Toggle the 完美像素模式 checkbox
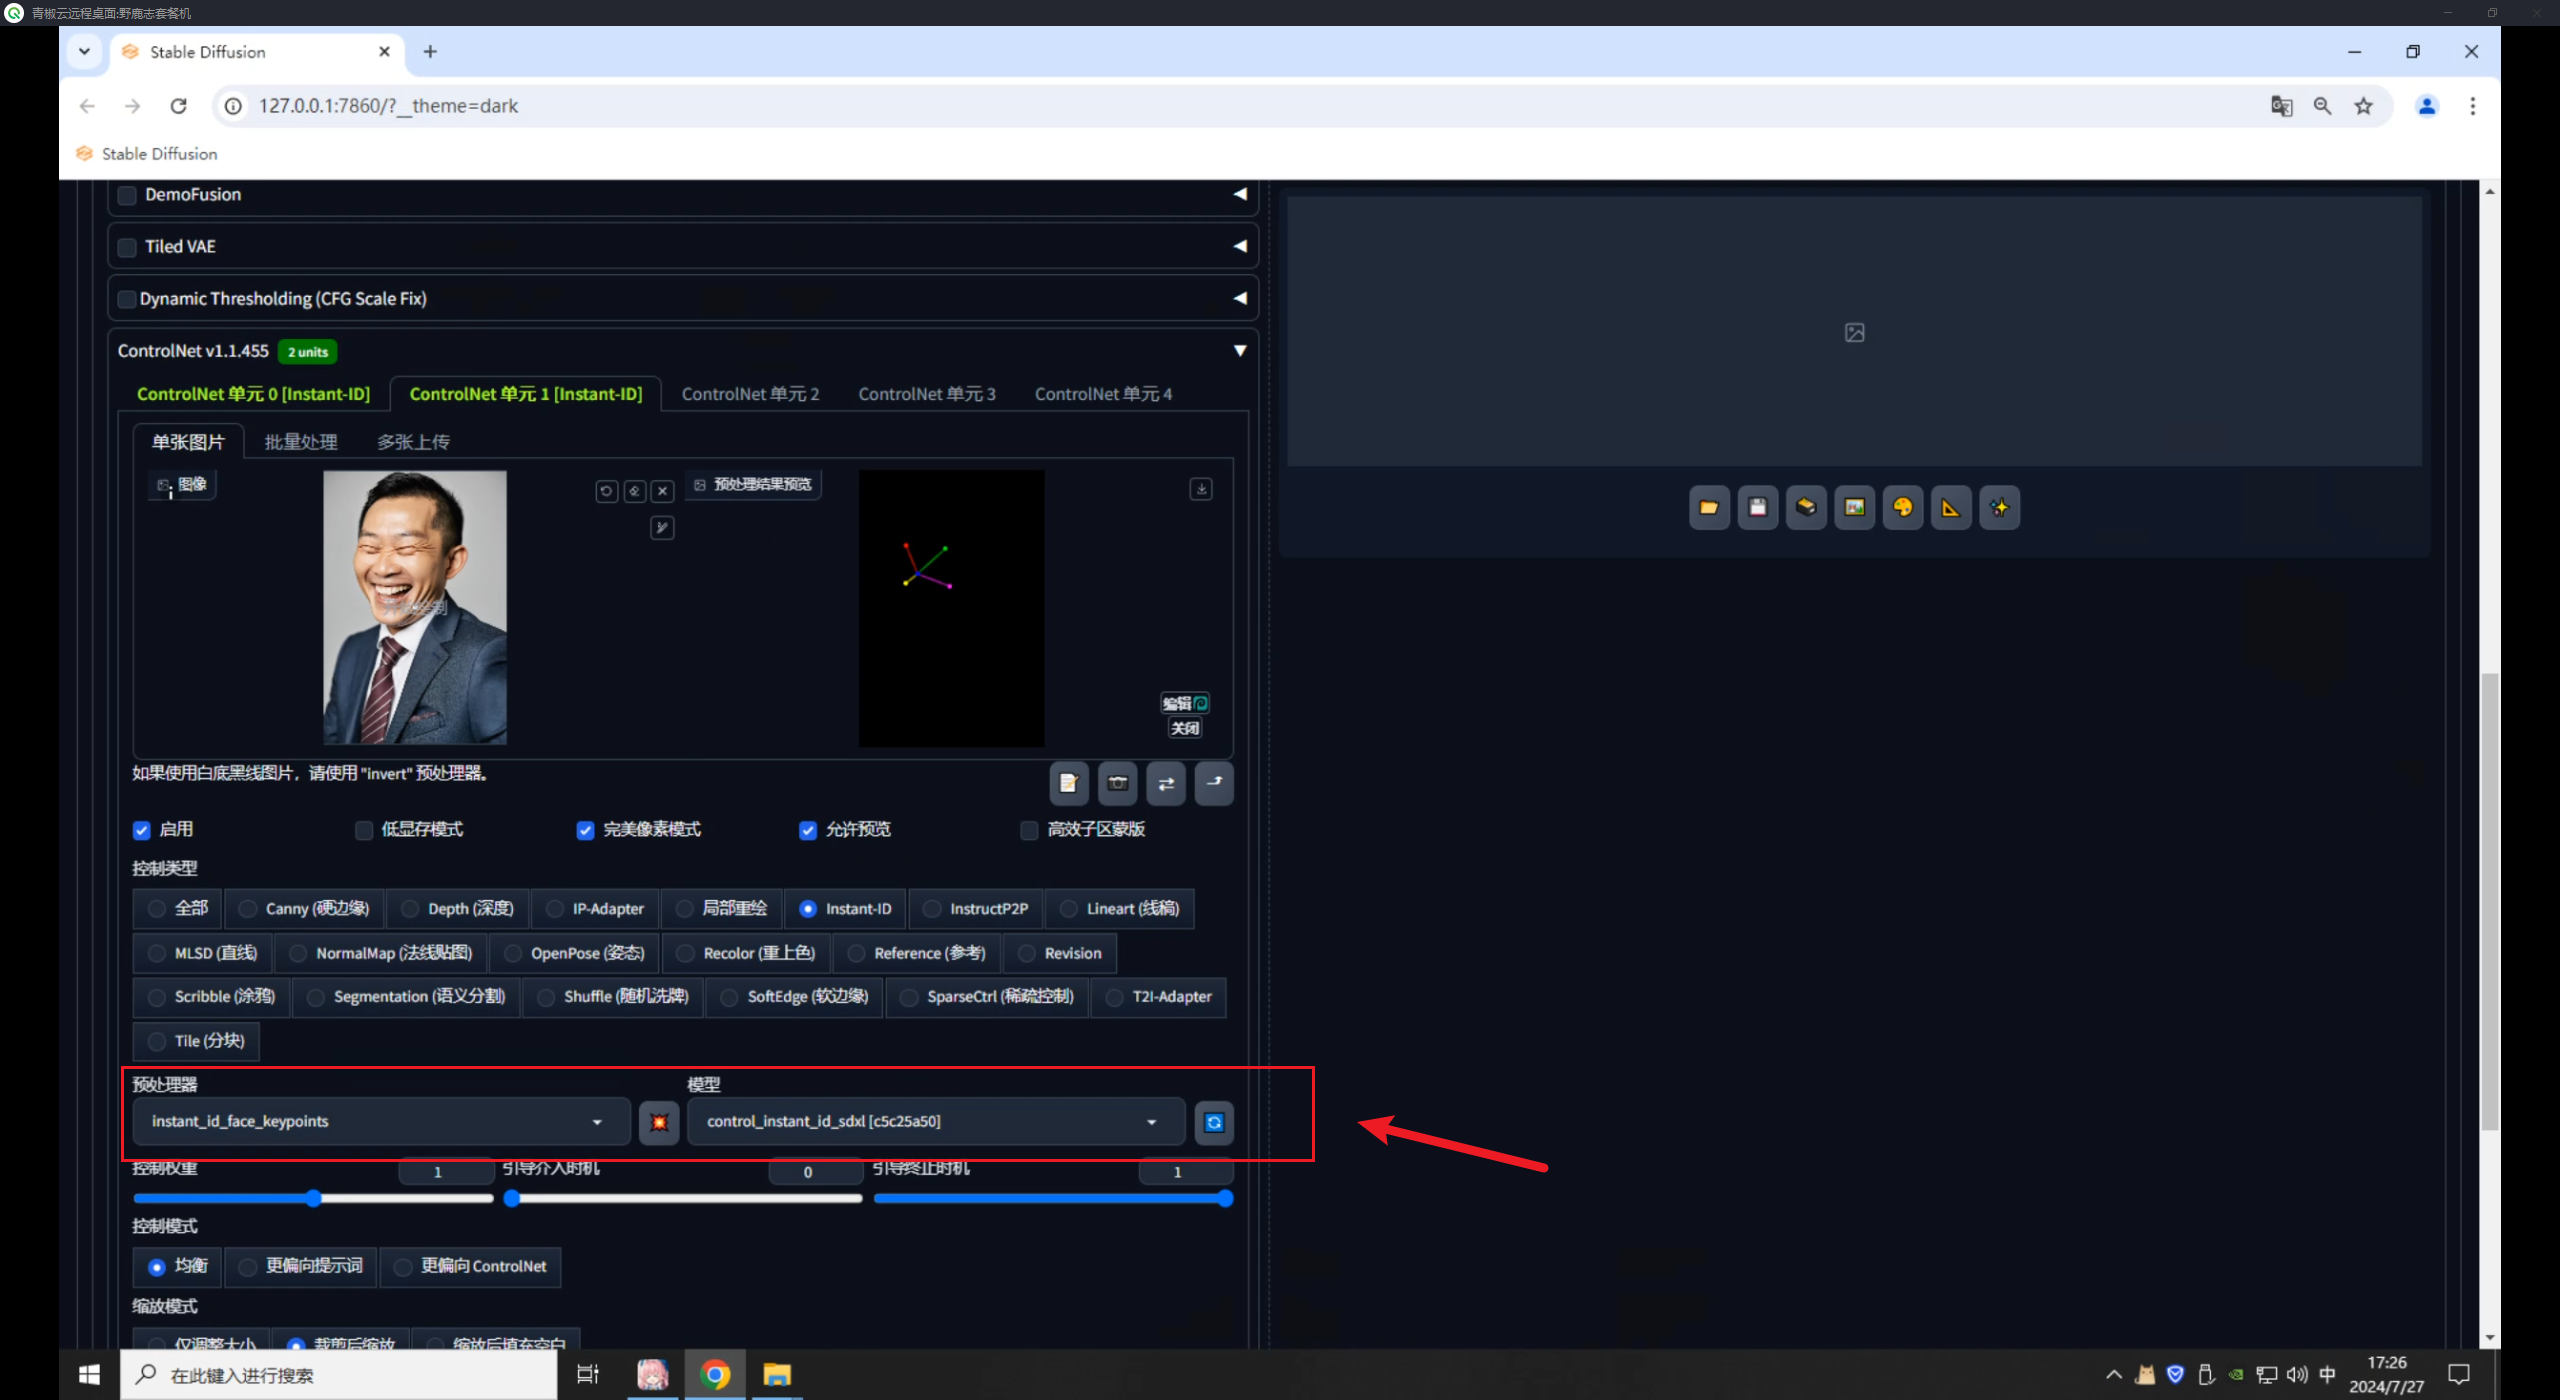The width and height of the screenshot is (2560, 1400). (x=586, y=830)
